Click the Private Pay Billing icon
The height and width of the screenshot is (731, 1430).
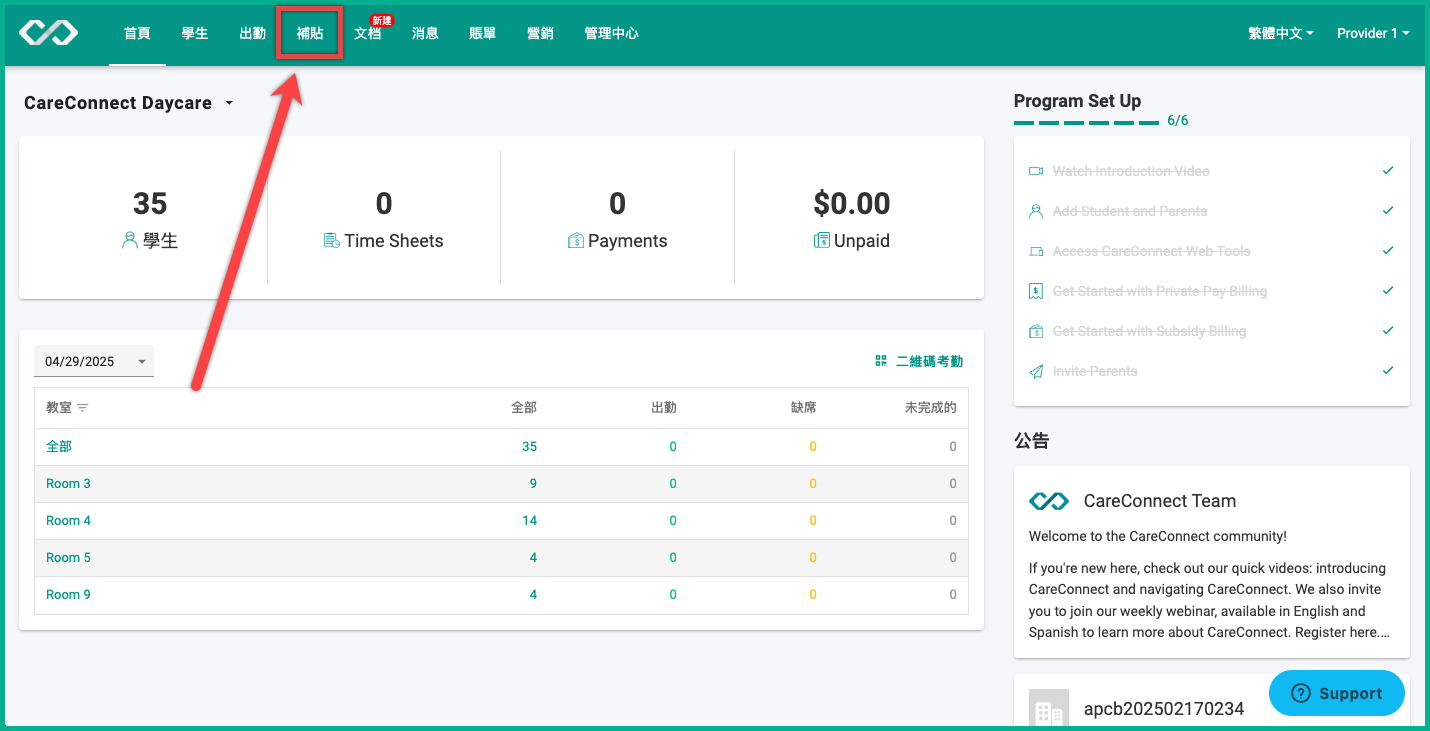tap(1036, 291)
